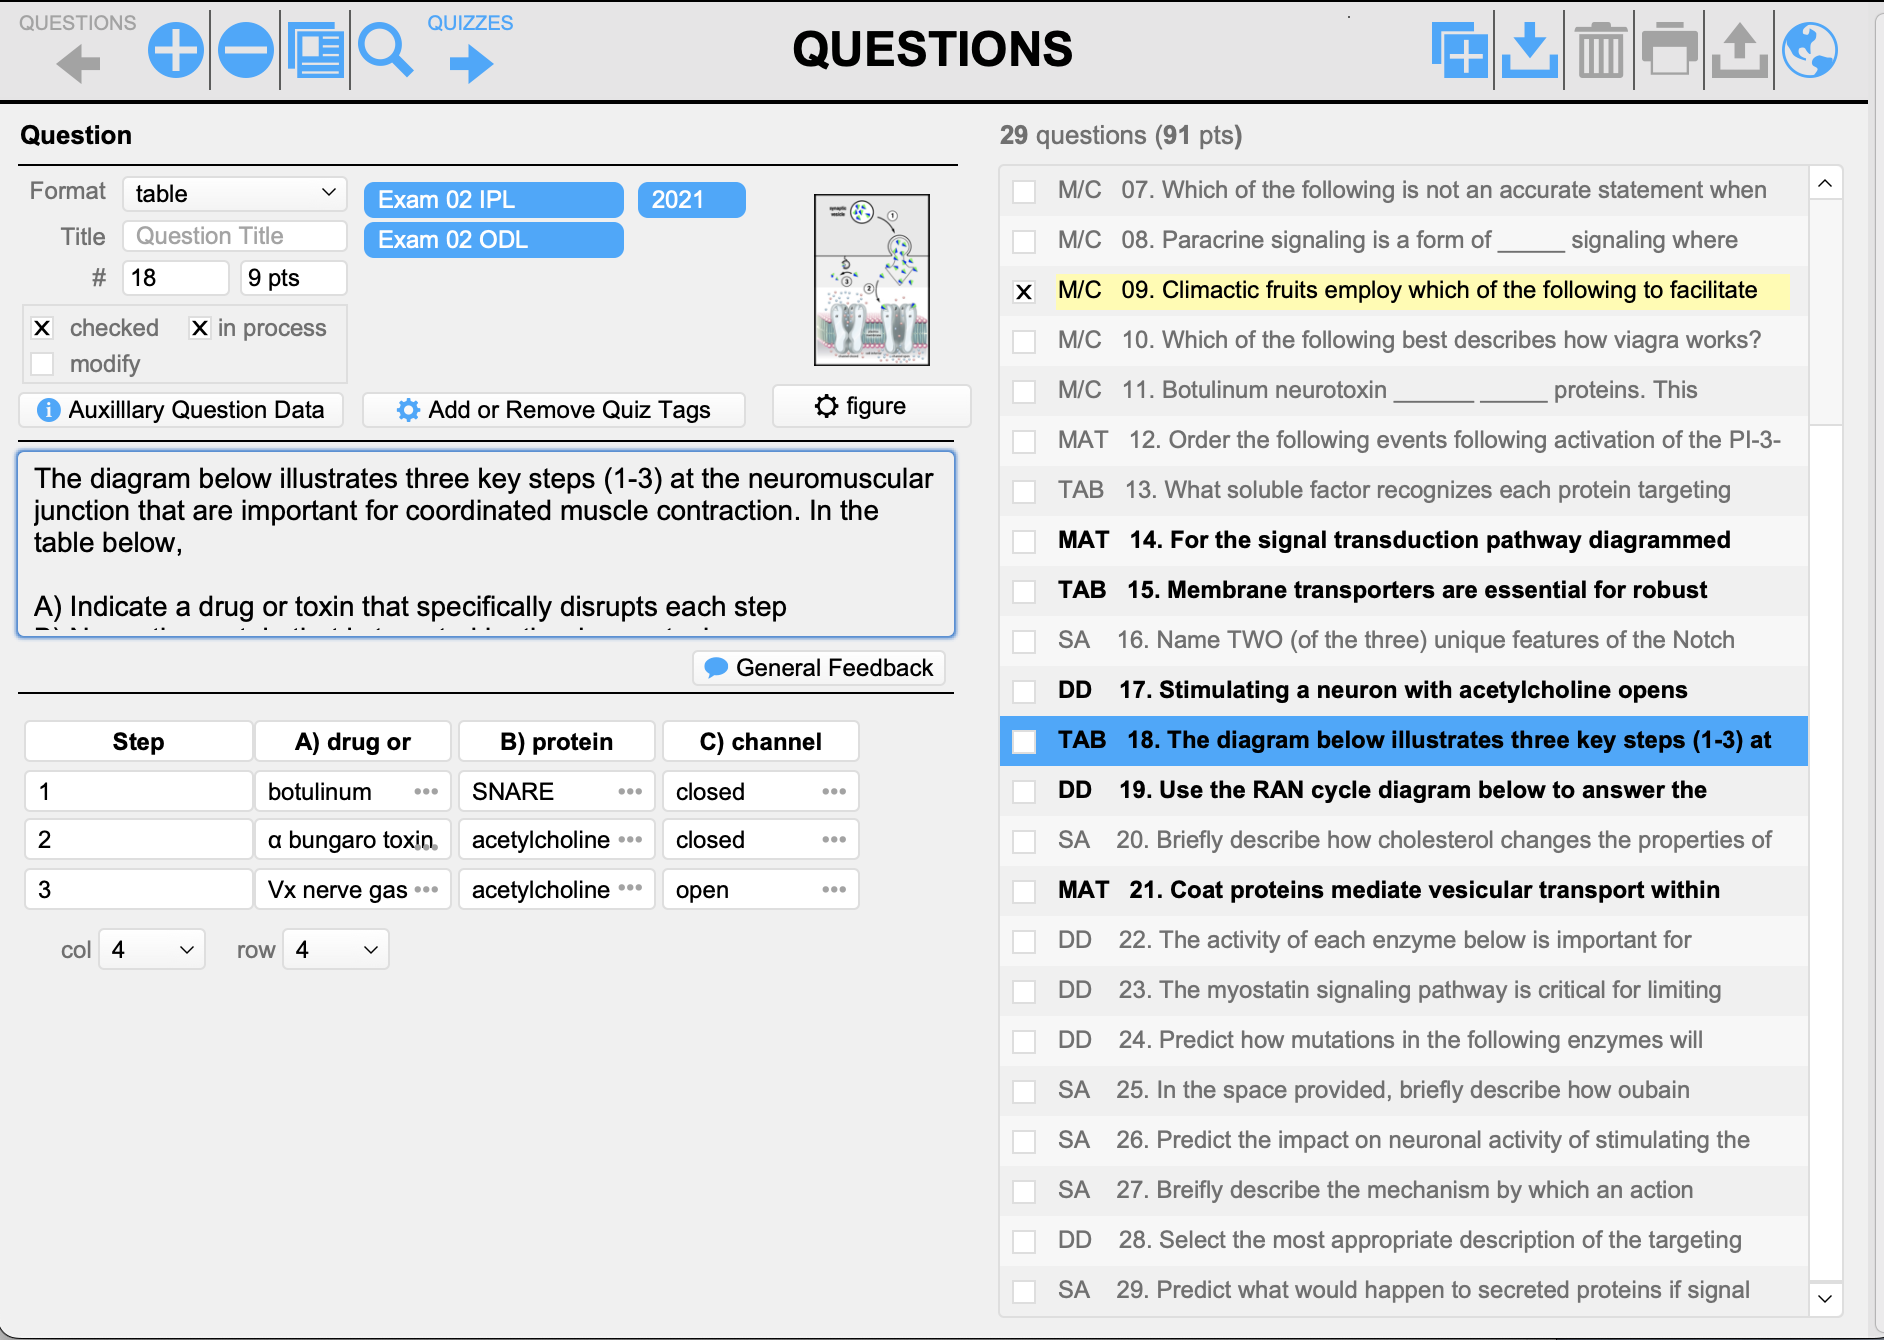Click the globe icon in the toolbar
This screenshot has width=1884, height=1340.
point(1809,50)
